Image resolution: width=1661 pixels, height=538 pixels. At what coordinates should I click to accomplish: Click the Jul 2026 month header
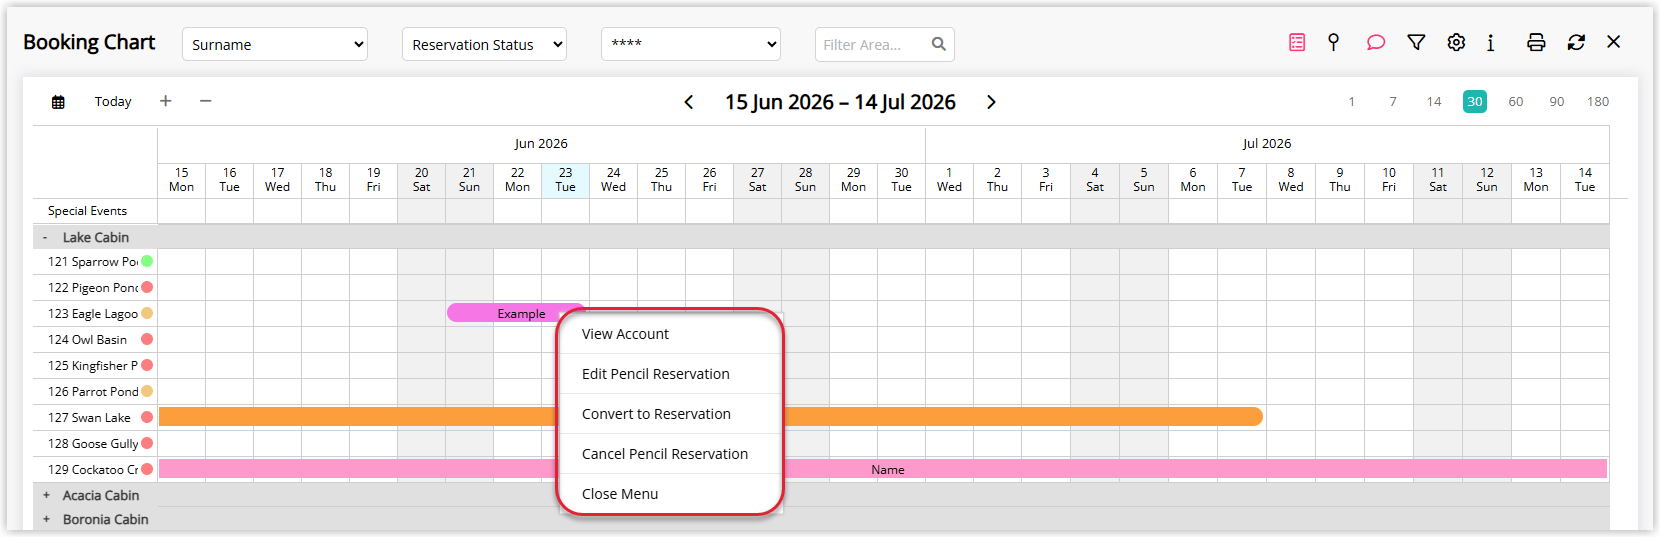(x=1267, y=144)
